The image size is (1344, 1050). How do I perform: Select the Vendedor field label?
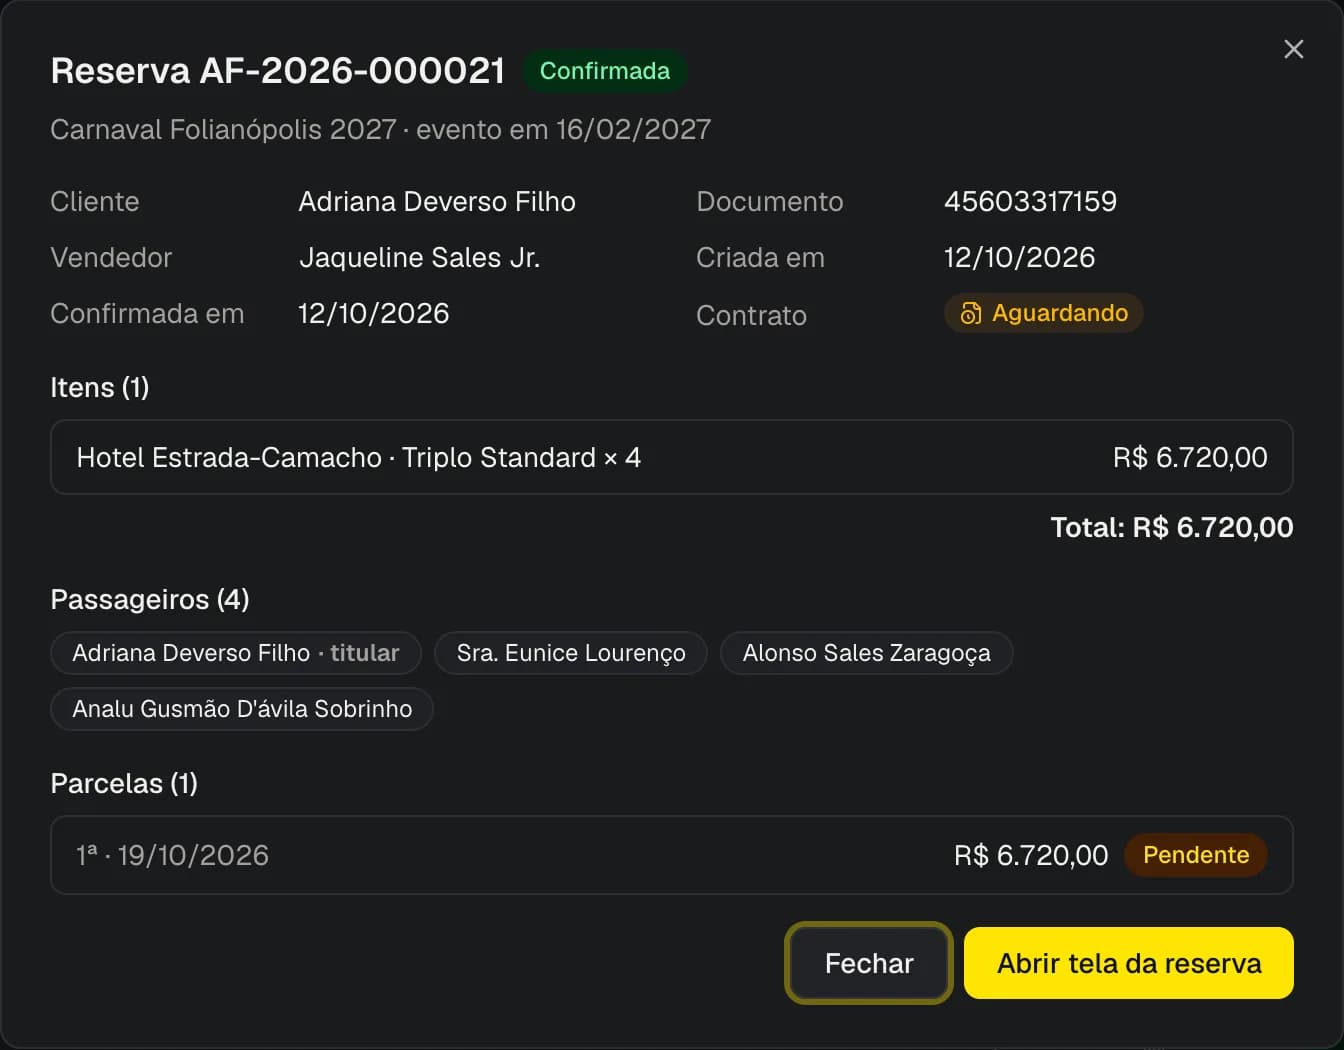pyautogui.click(x=111, y=258)
